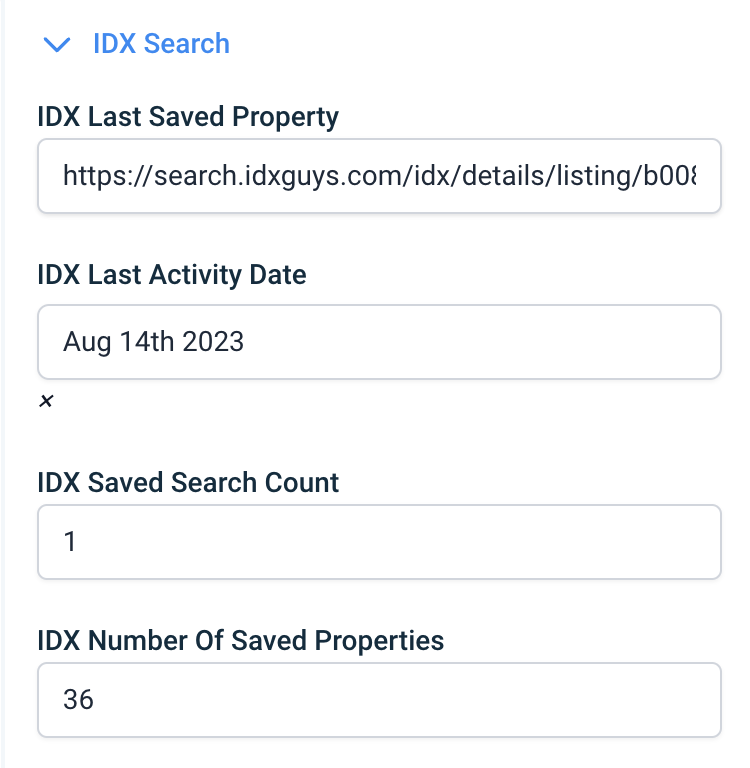Clear the IDX Last Activity Date value
Image resolution: width=750 pixels, height=768 pixels.
[45, 402]
